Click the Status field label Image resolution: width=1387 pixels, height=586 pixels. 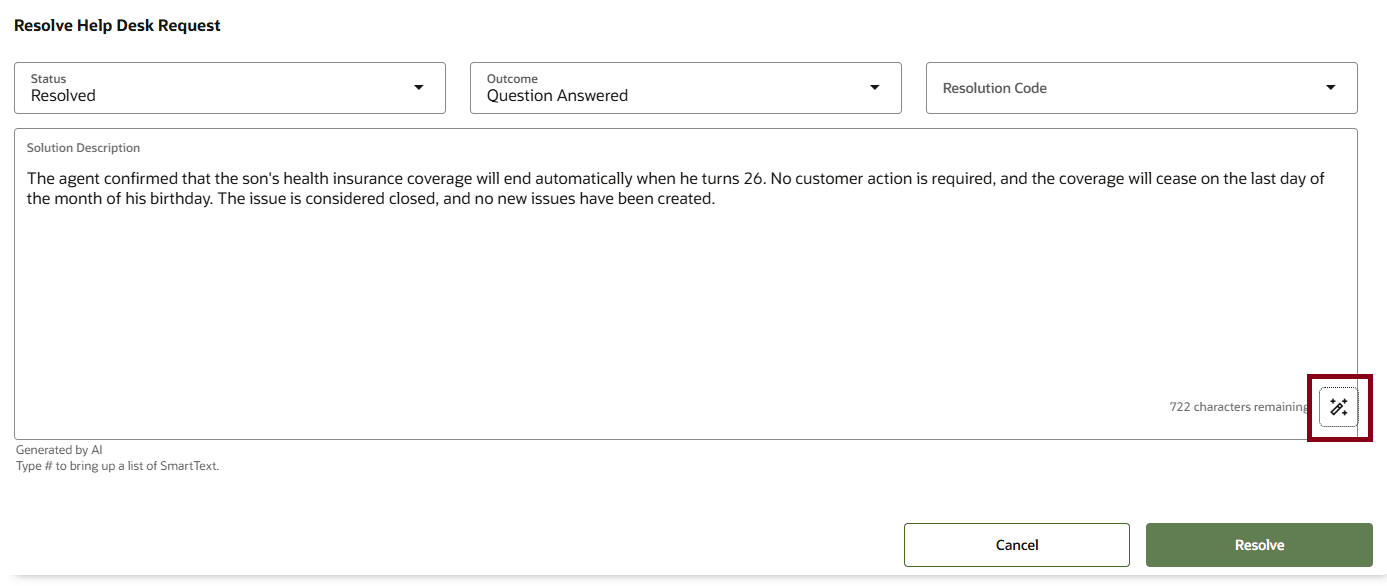click(x=48, y=79)
